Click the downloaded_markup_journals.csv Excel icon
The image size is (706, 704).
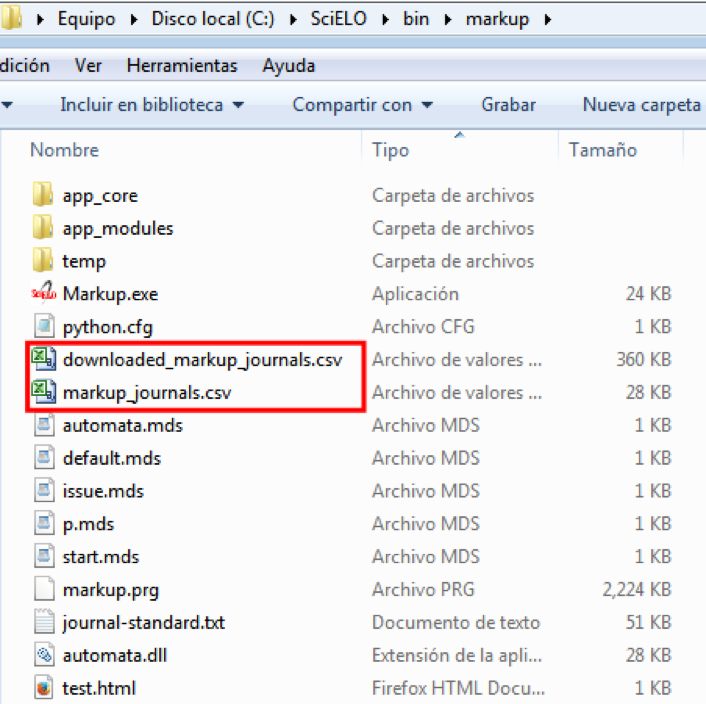[x=42, y=360]
